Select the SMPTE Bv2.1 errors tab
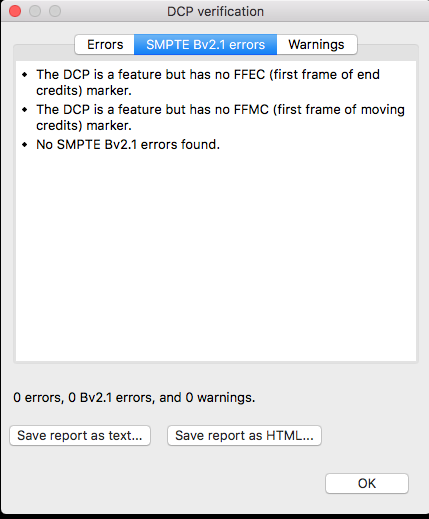The image size is (429, 519). point(205,45)
